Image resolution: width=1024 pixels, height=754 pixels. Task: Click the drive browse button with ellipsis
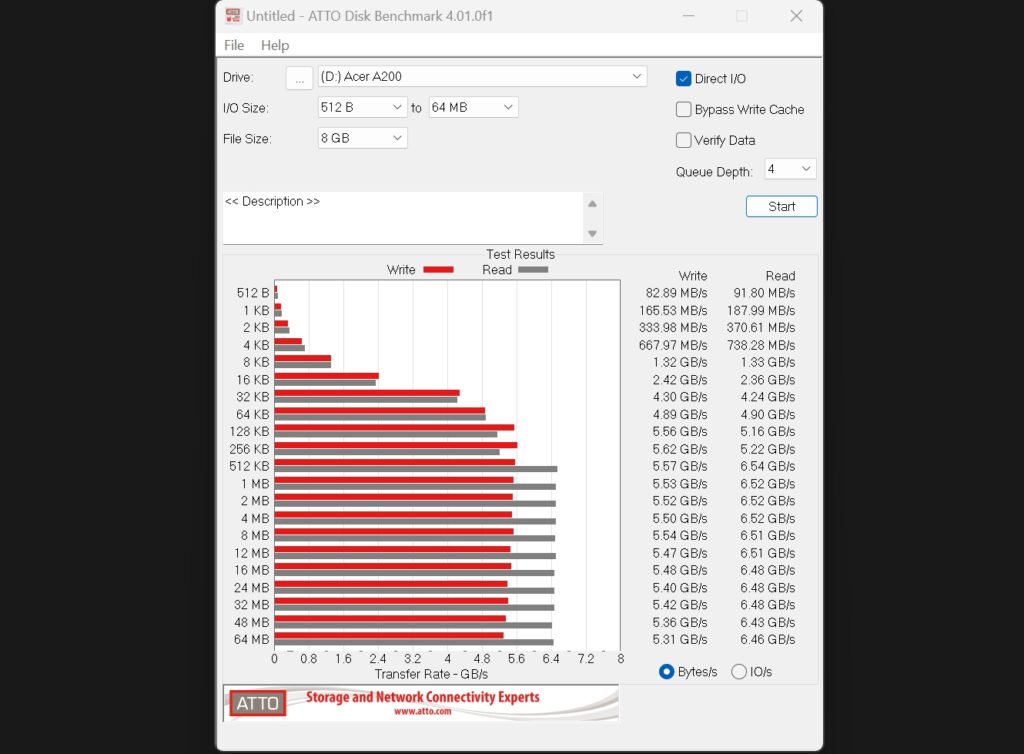[299, 78]
